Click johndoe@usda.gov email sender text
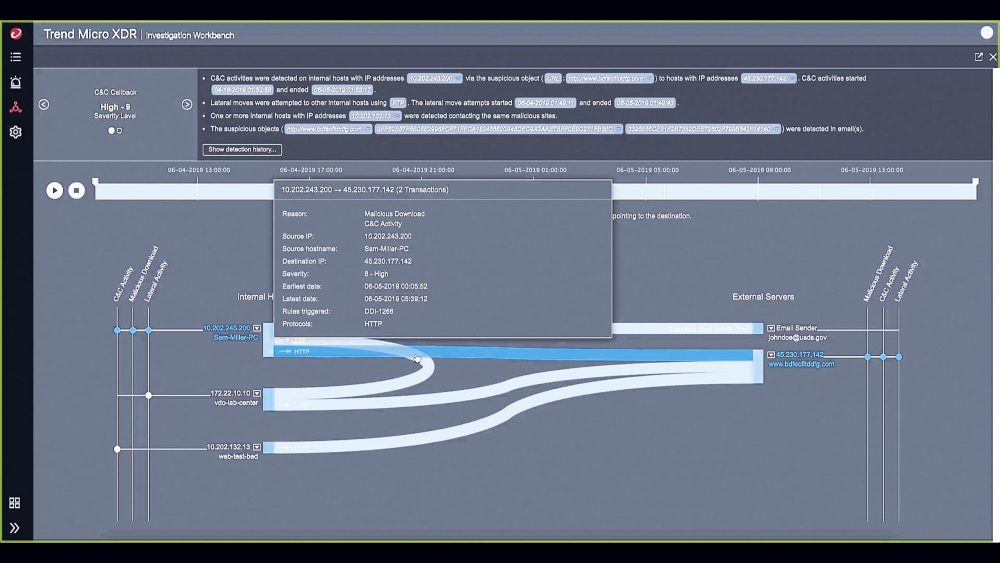 pyautogui.click(x=797, y=337)
